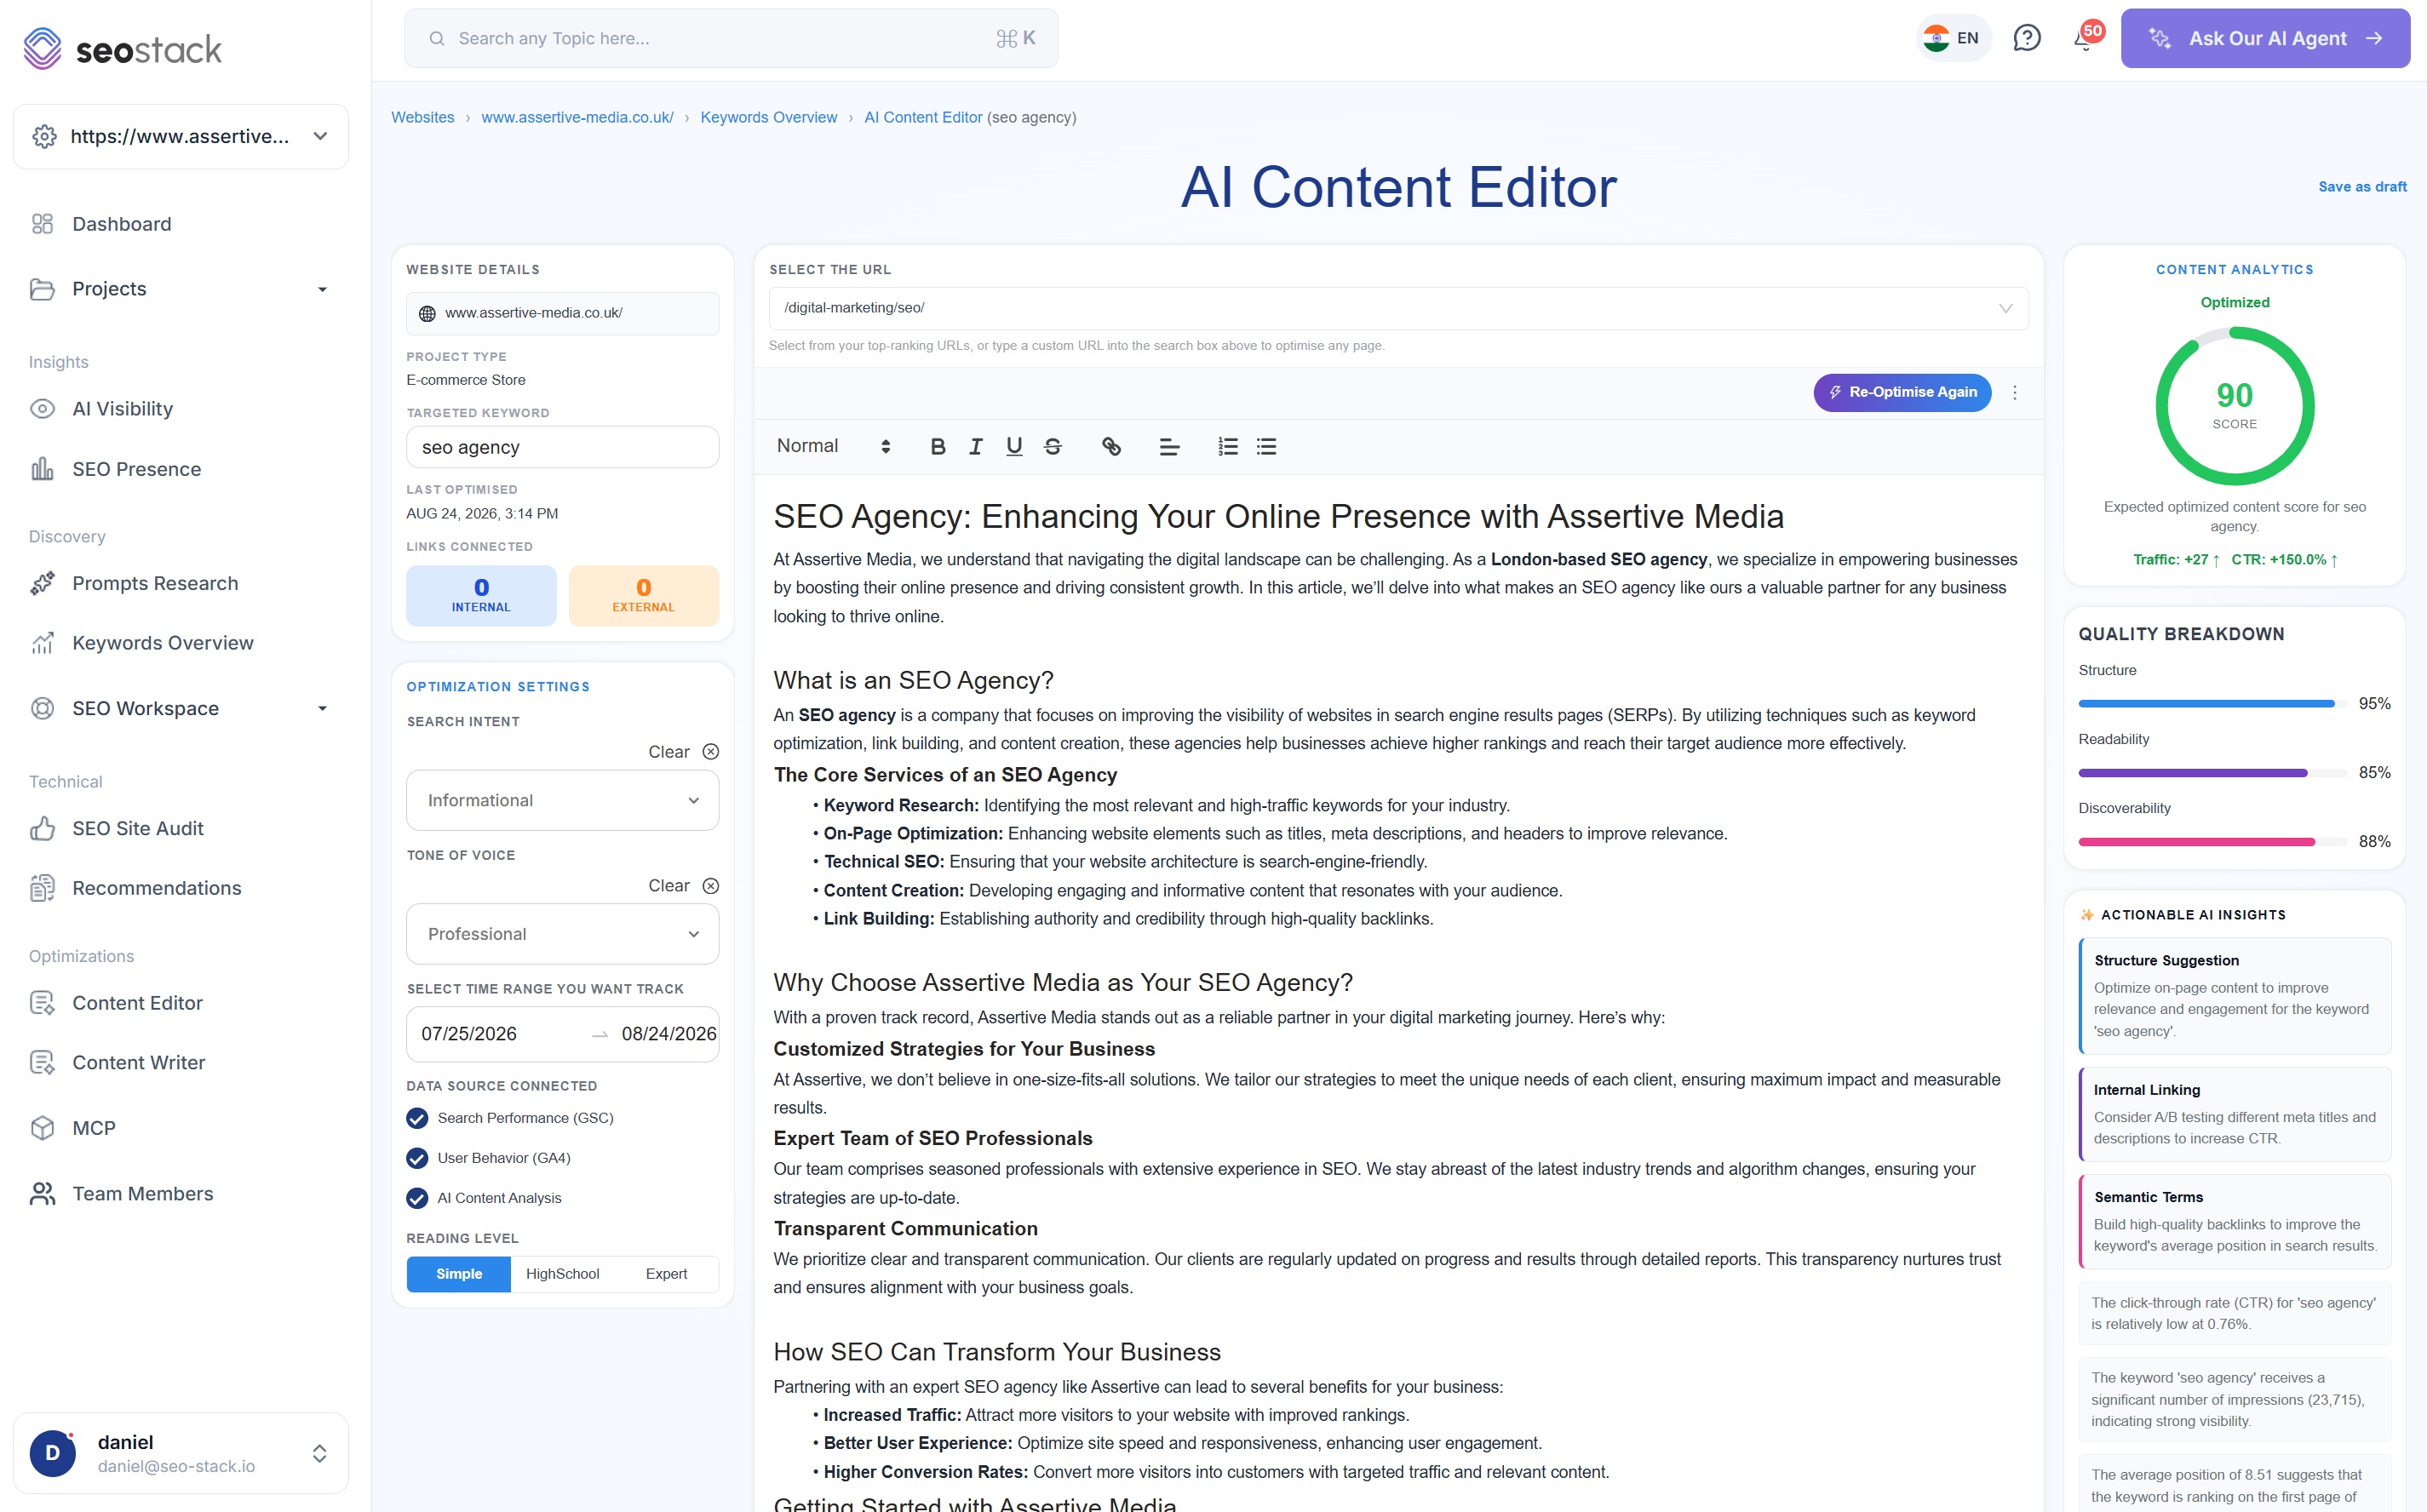The width and height of the screenshot is (2427, 1512).
Task: Select HighSchool reading level
Action: tap(562, 1274)
